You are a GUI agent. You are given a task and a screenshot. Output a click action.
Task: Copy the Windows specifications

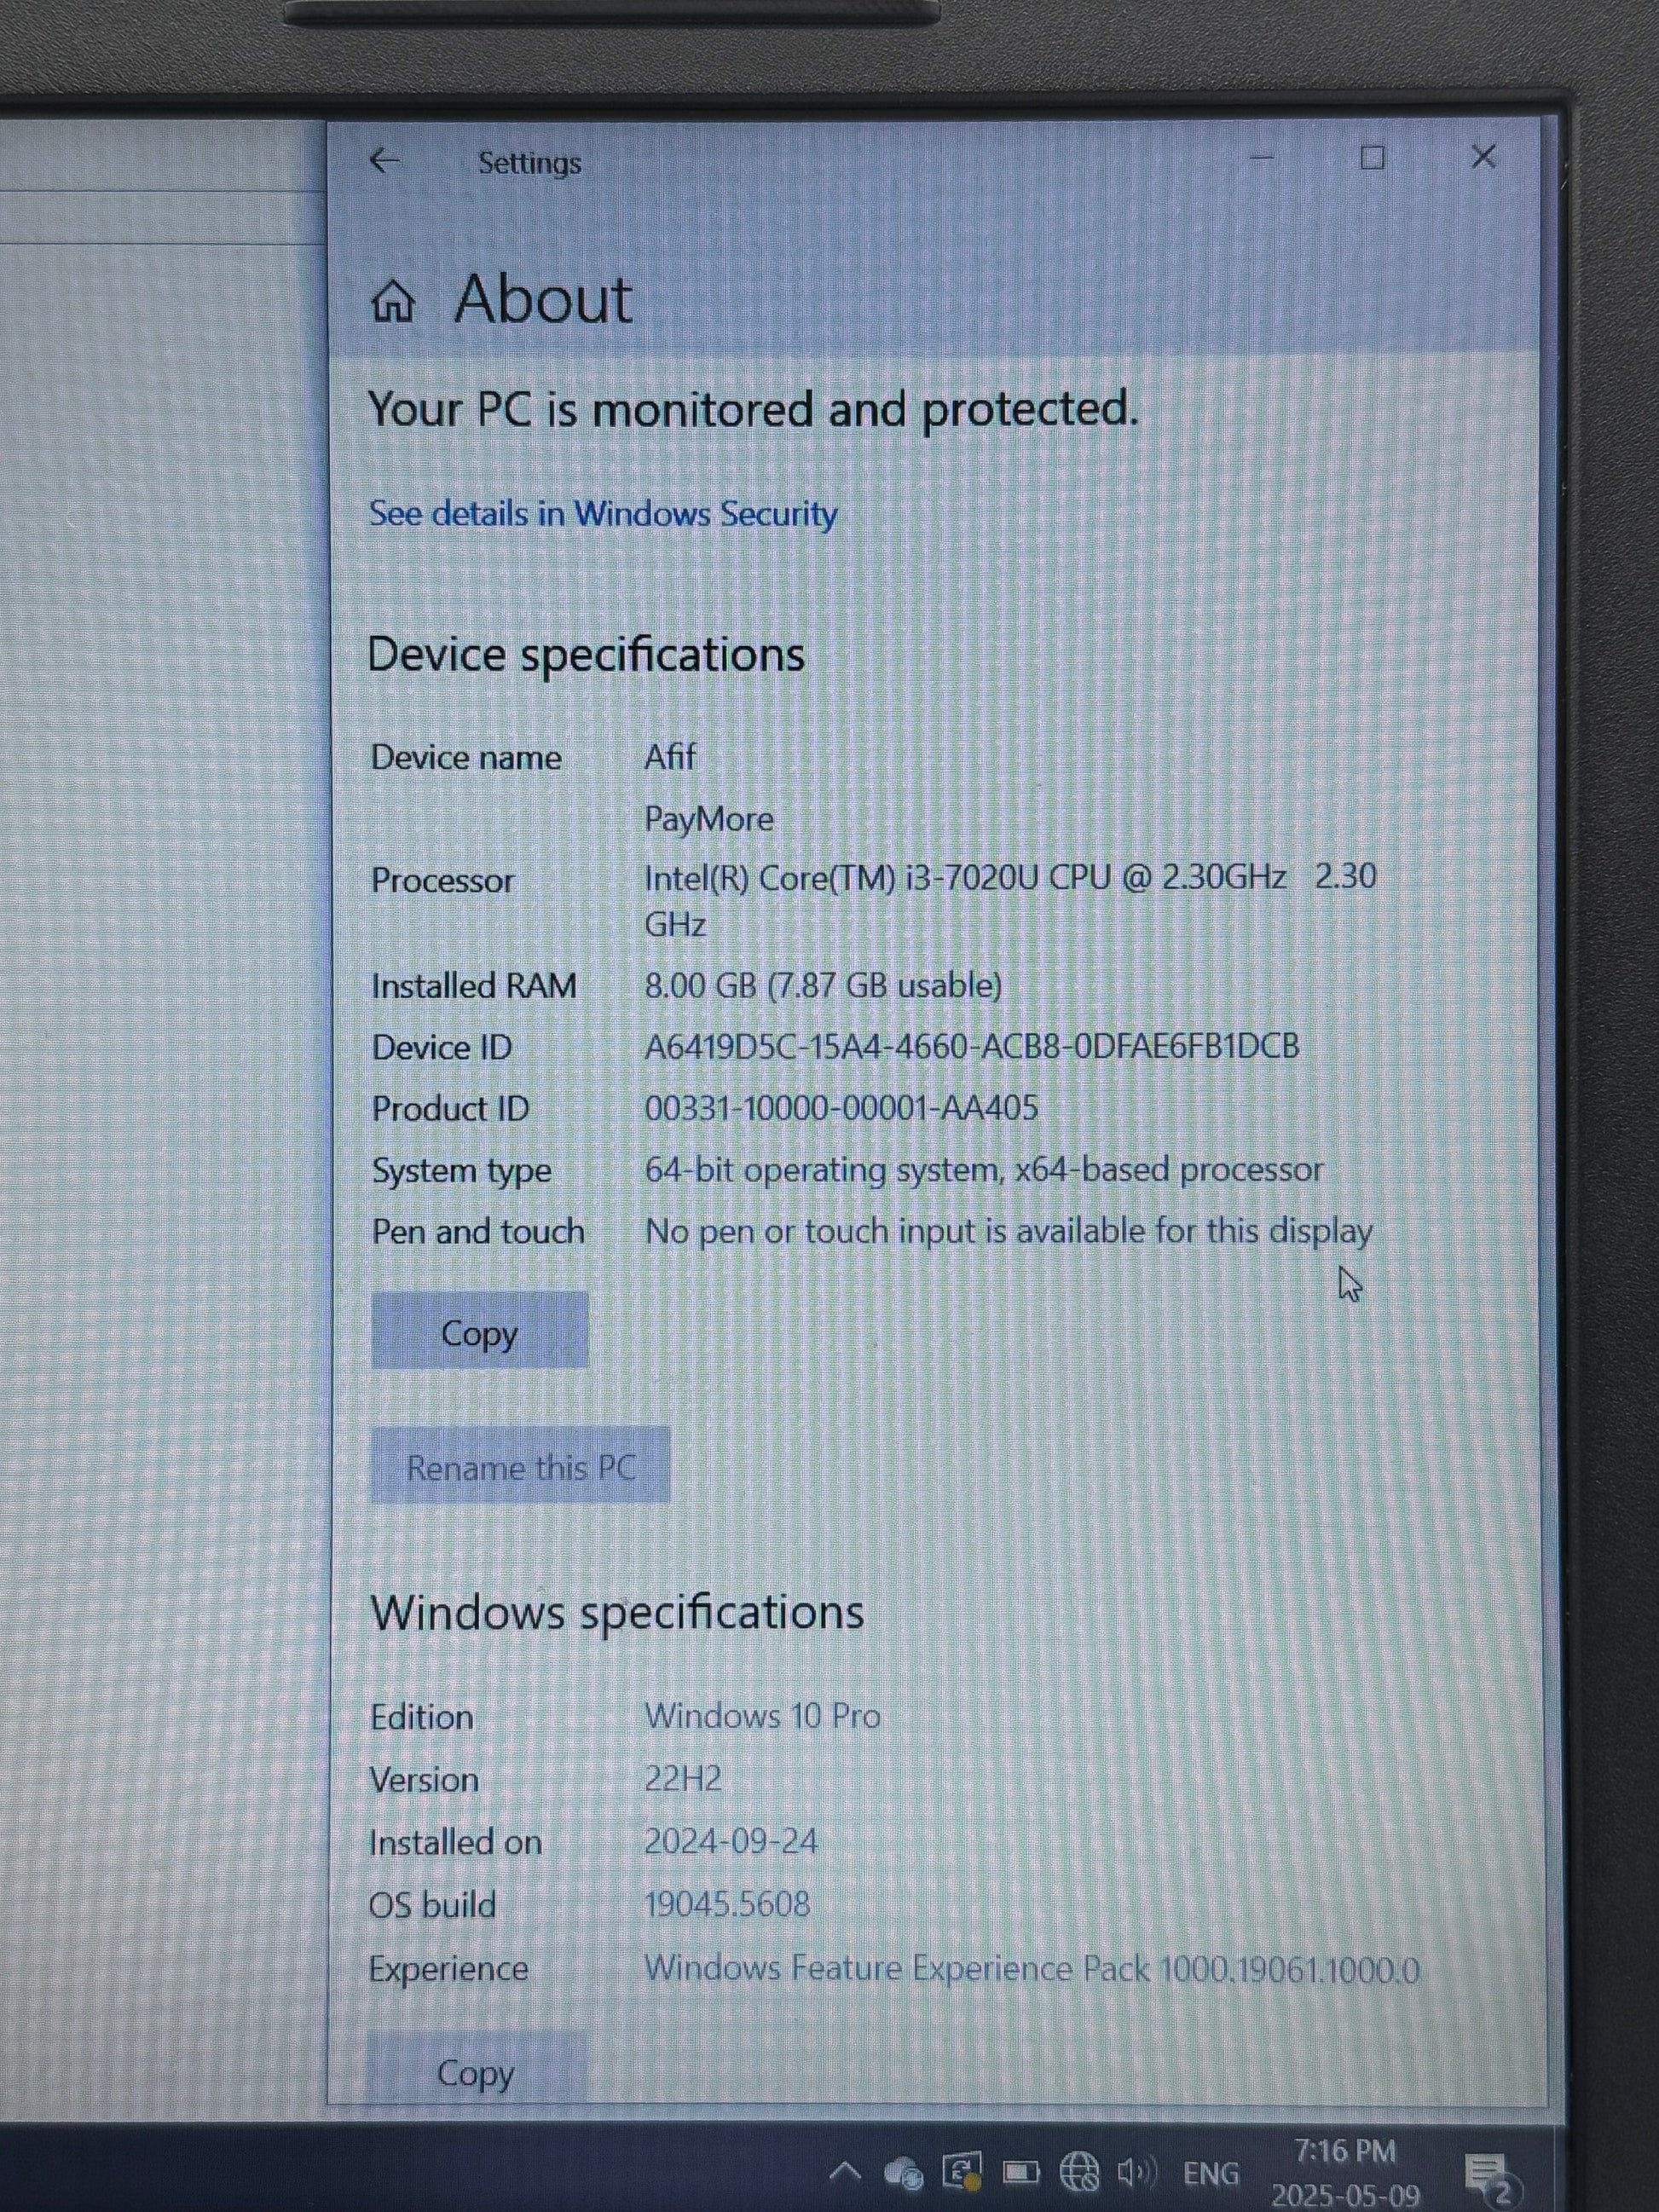[x=476, y=2073]
